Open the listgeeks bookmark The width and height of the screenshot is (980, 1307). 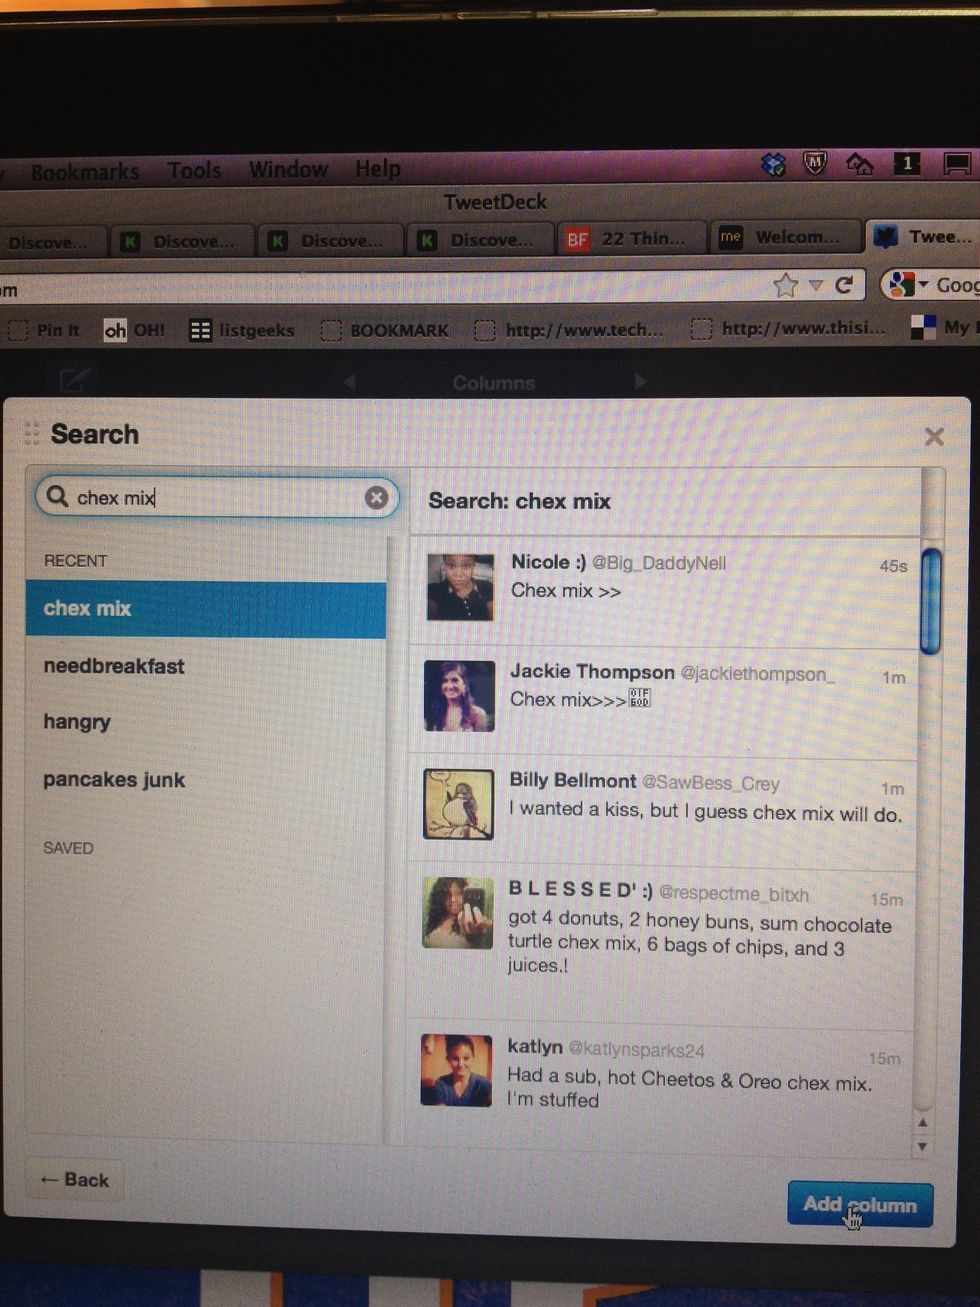(x=243, y=330)
